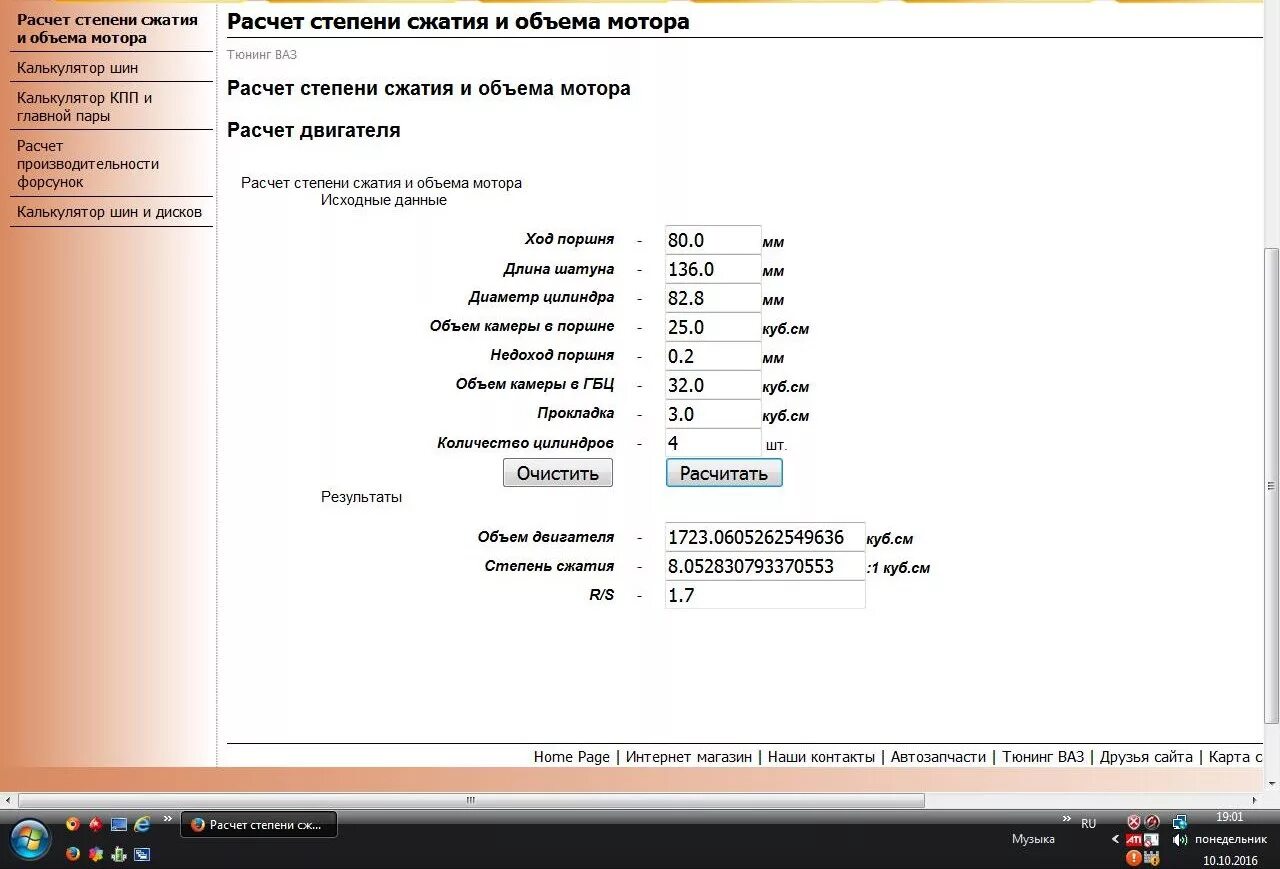1280x869 pixels.
Task: Click the 'Недоход поршня' input field
Action: pos(713,356)
